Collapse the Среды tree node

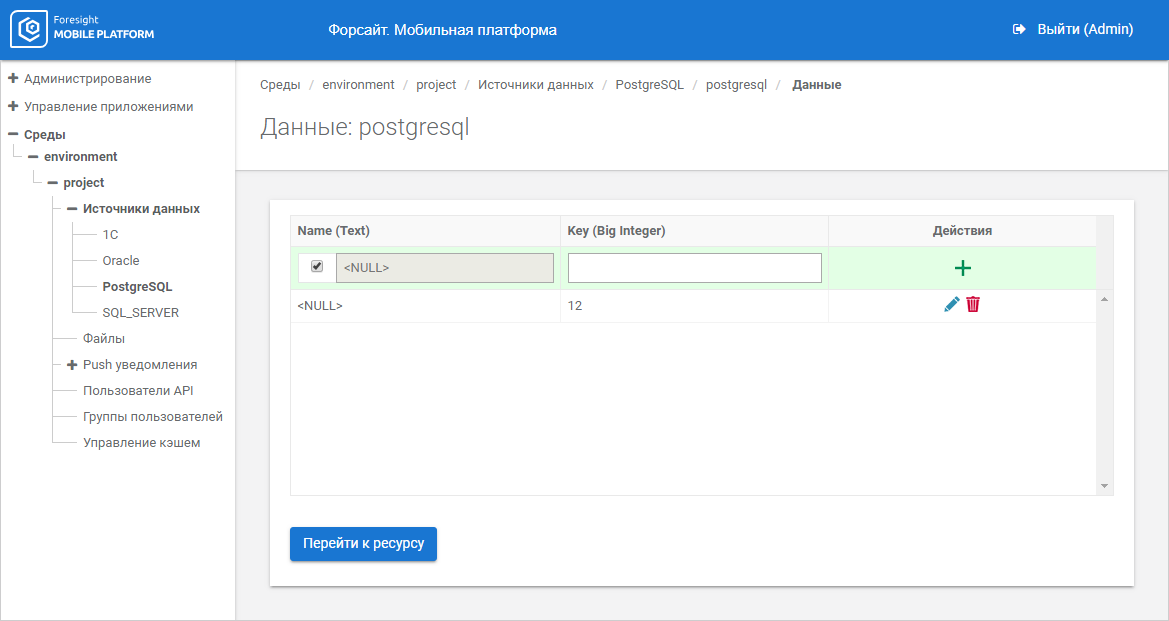pyautogui.click(x=13, y=134)
